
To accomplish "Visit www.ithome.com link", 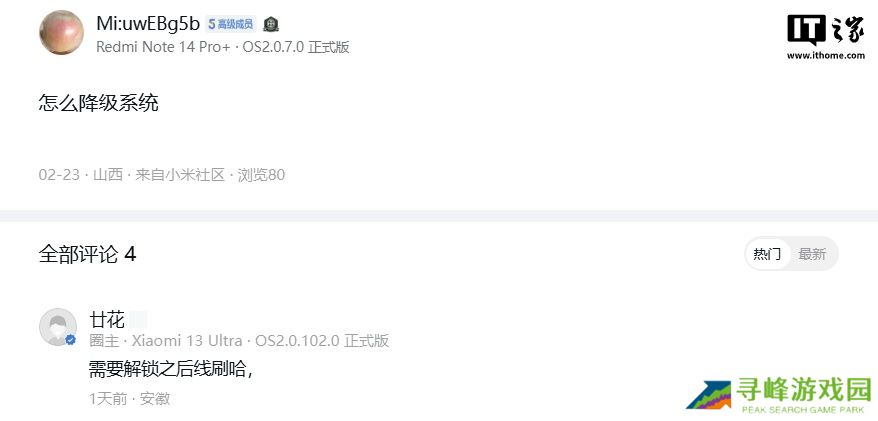I will tap(825, 55).
